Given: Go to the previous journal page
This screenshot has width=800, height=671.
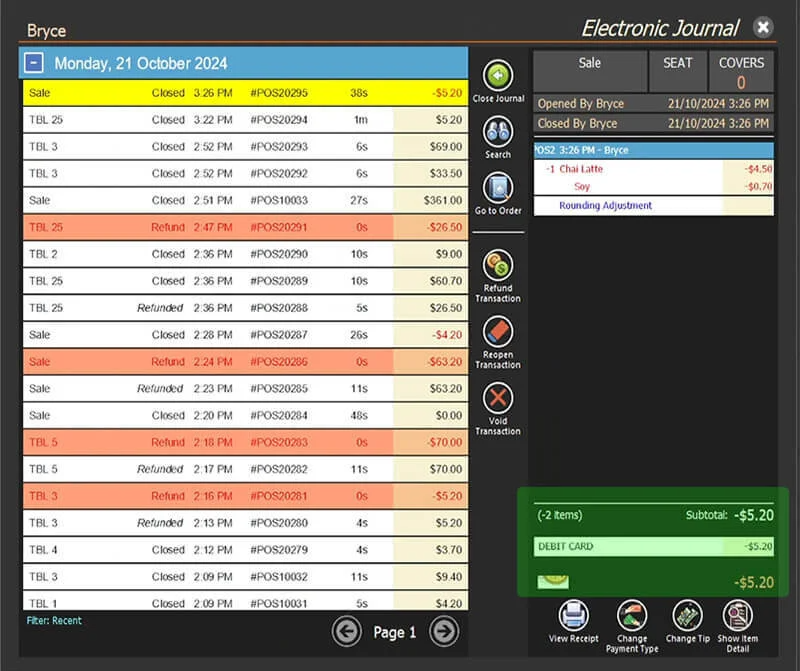Looking at the screenshot, I should tap(347, 632).
